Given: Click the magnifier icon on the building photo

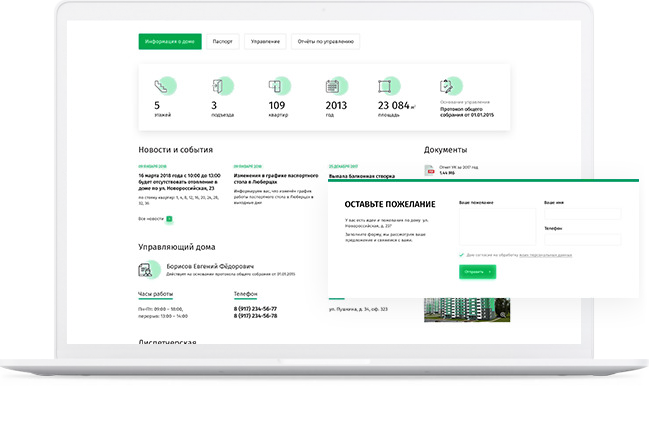Looking at the screenshot, I should point(502,315).
